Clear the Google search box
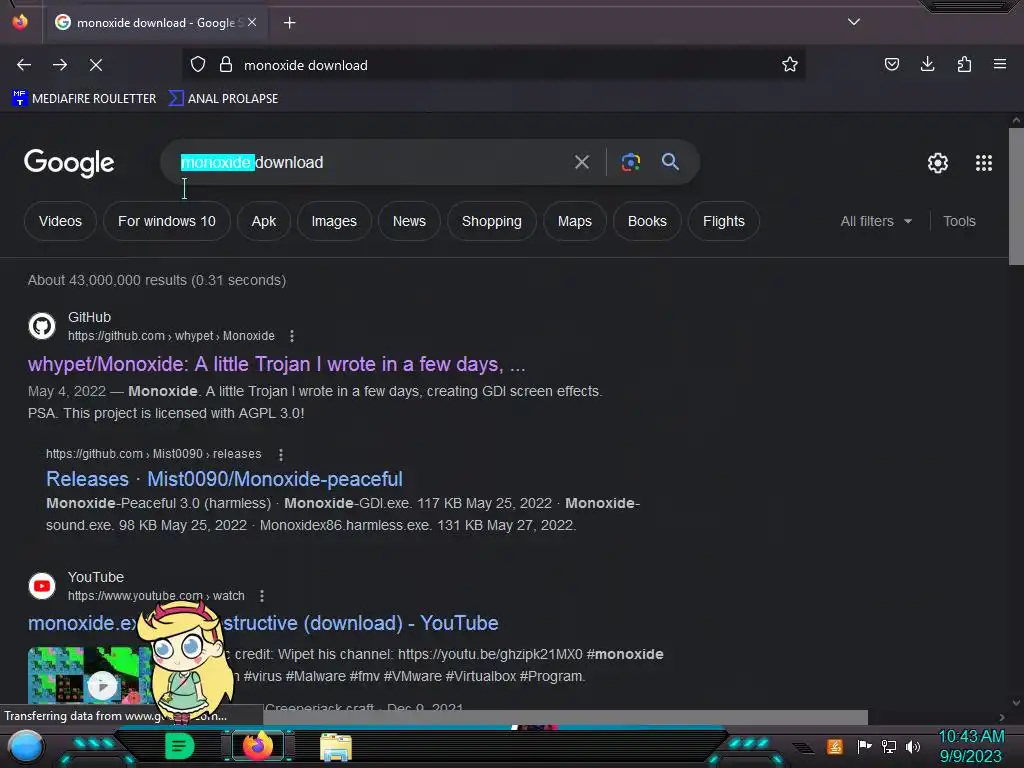Screen dimensions: 1024x768 pyautogui.click(x=581, y=162)
